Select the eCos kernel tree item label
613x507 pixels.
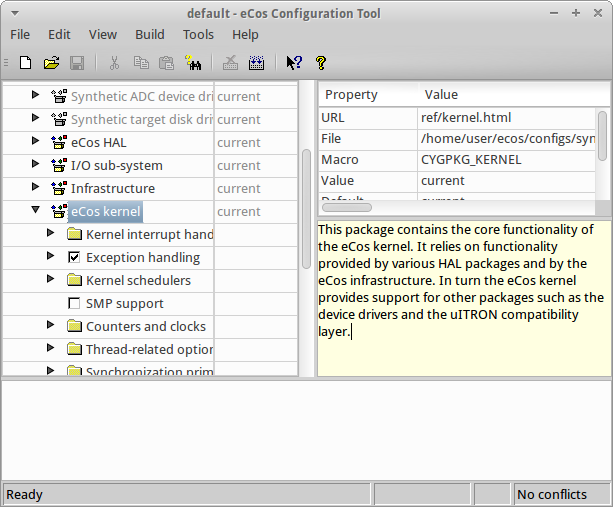point(105,211)
